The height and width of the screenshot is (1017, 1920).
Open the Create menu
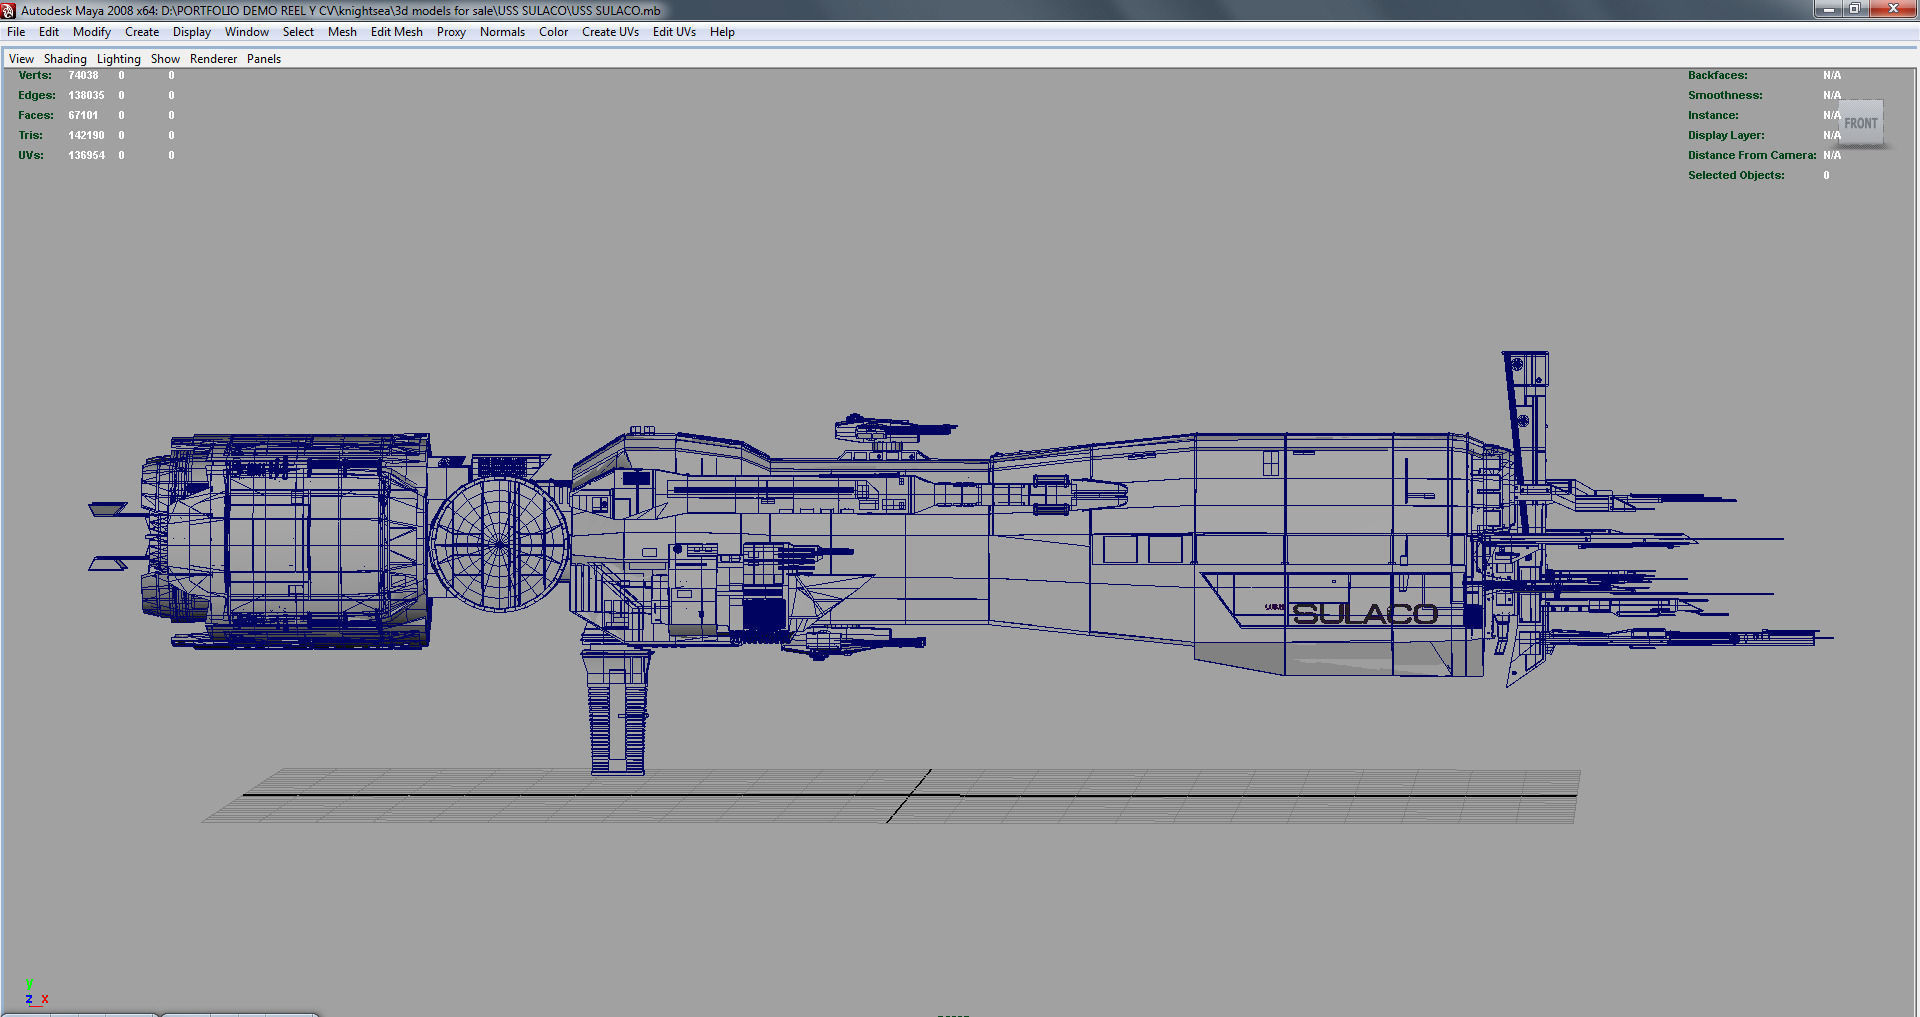pos(142,32)
